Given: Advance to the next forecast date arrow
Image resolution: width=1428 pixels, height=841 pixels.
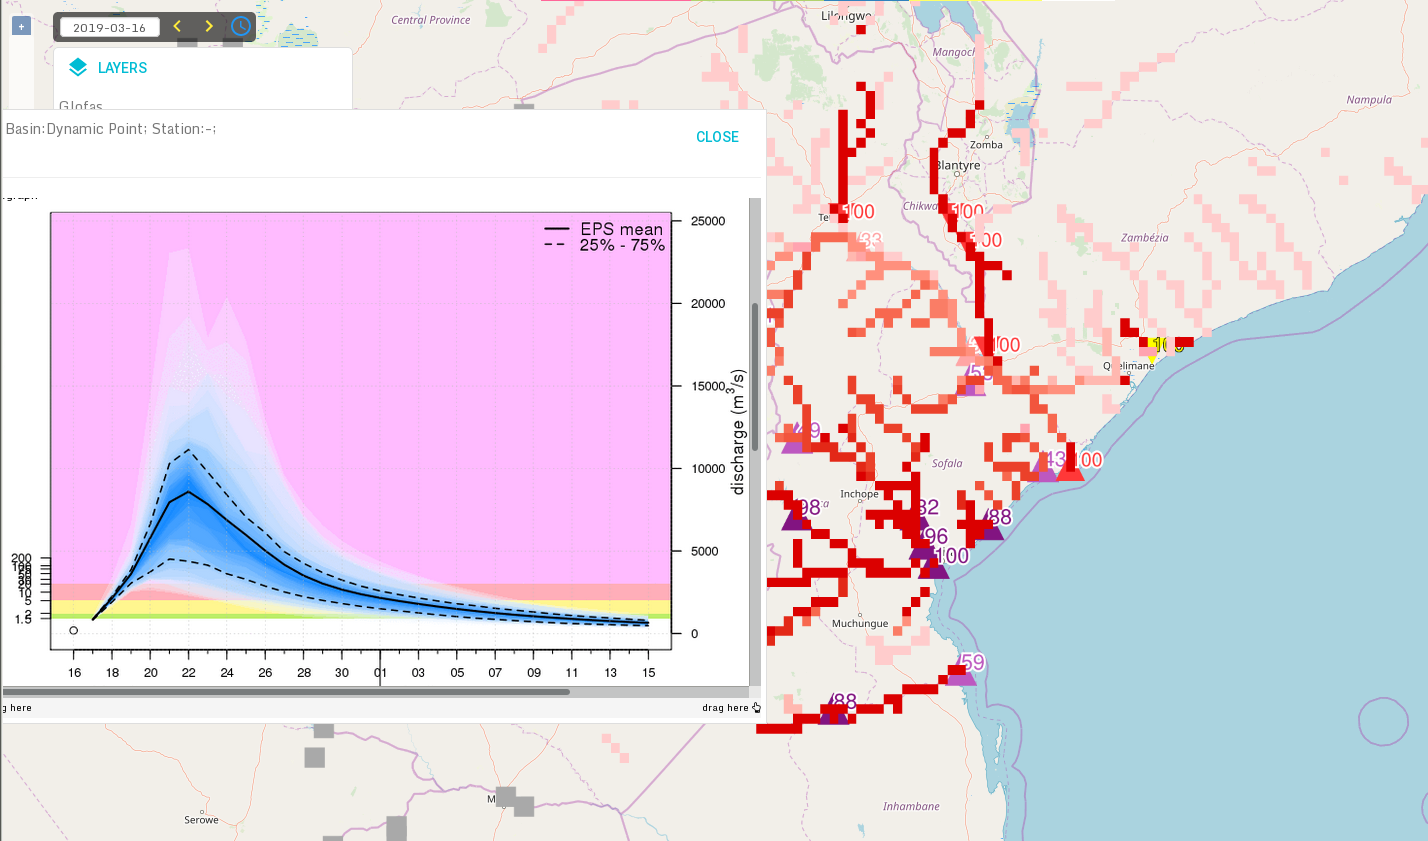Looking at the screenshot, I should (209, 26).
